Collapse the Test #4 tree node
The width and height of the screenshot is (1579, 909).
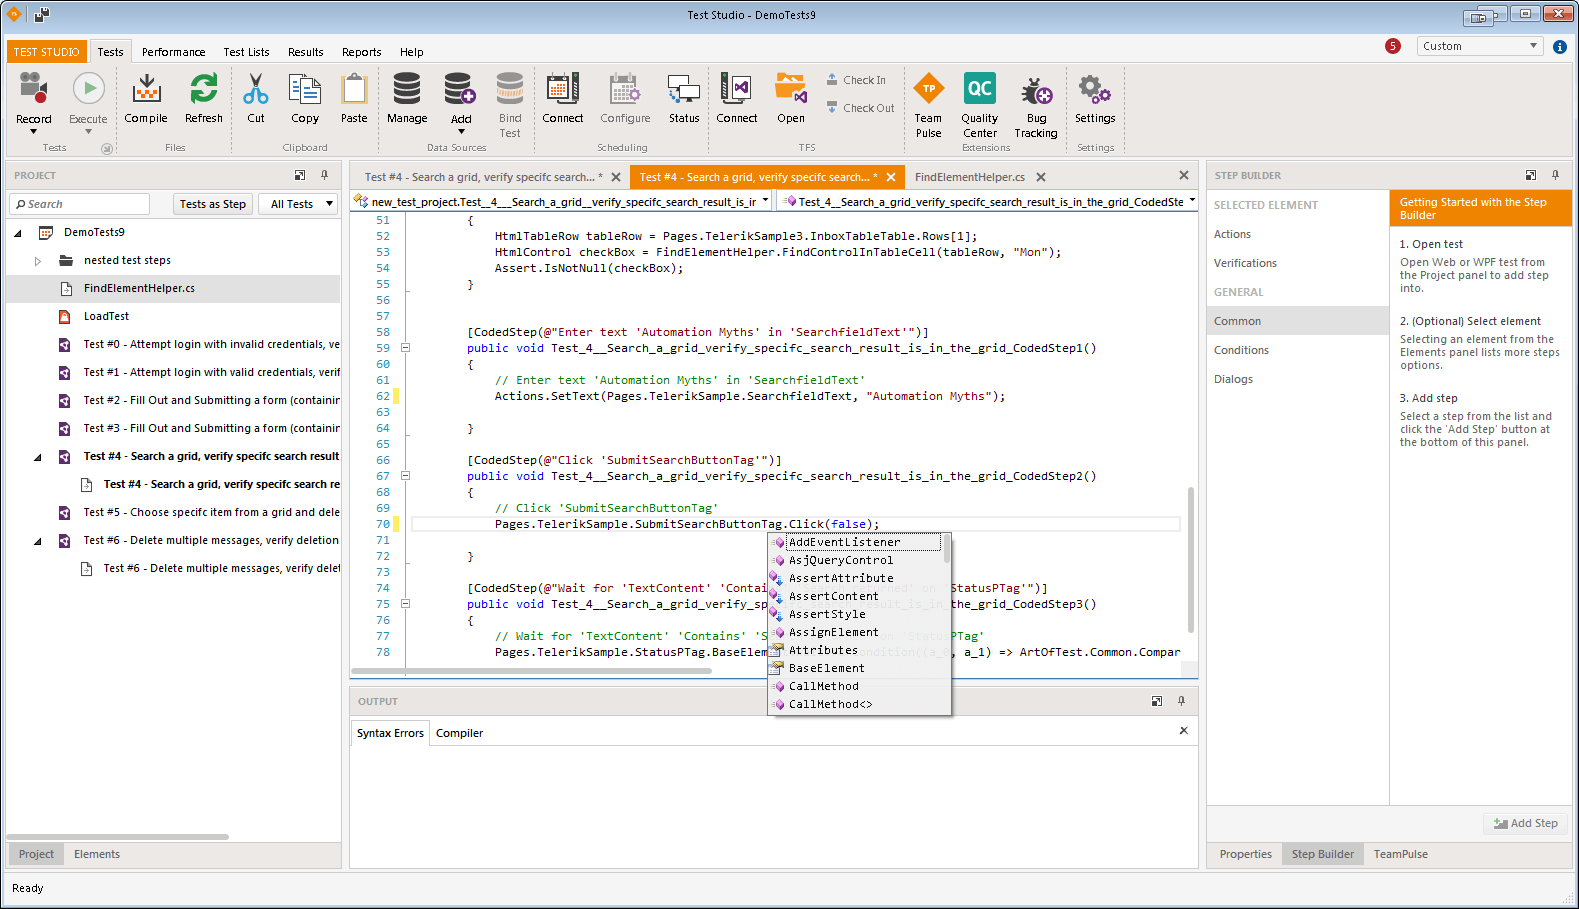(x=38, y=457)
